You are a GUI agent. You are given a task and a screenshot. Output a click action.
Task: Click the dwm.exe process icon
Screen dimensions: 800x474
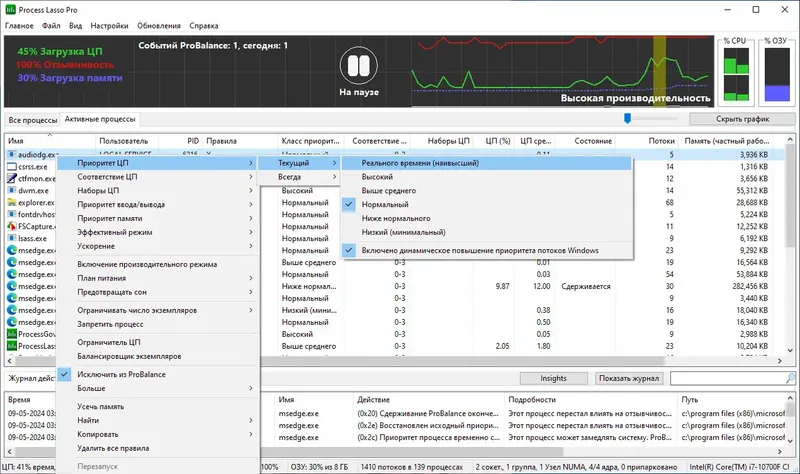pyautogui.click(x=12, y=190)
